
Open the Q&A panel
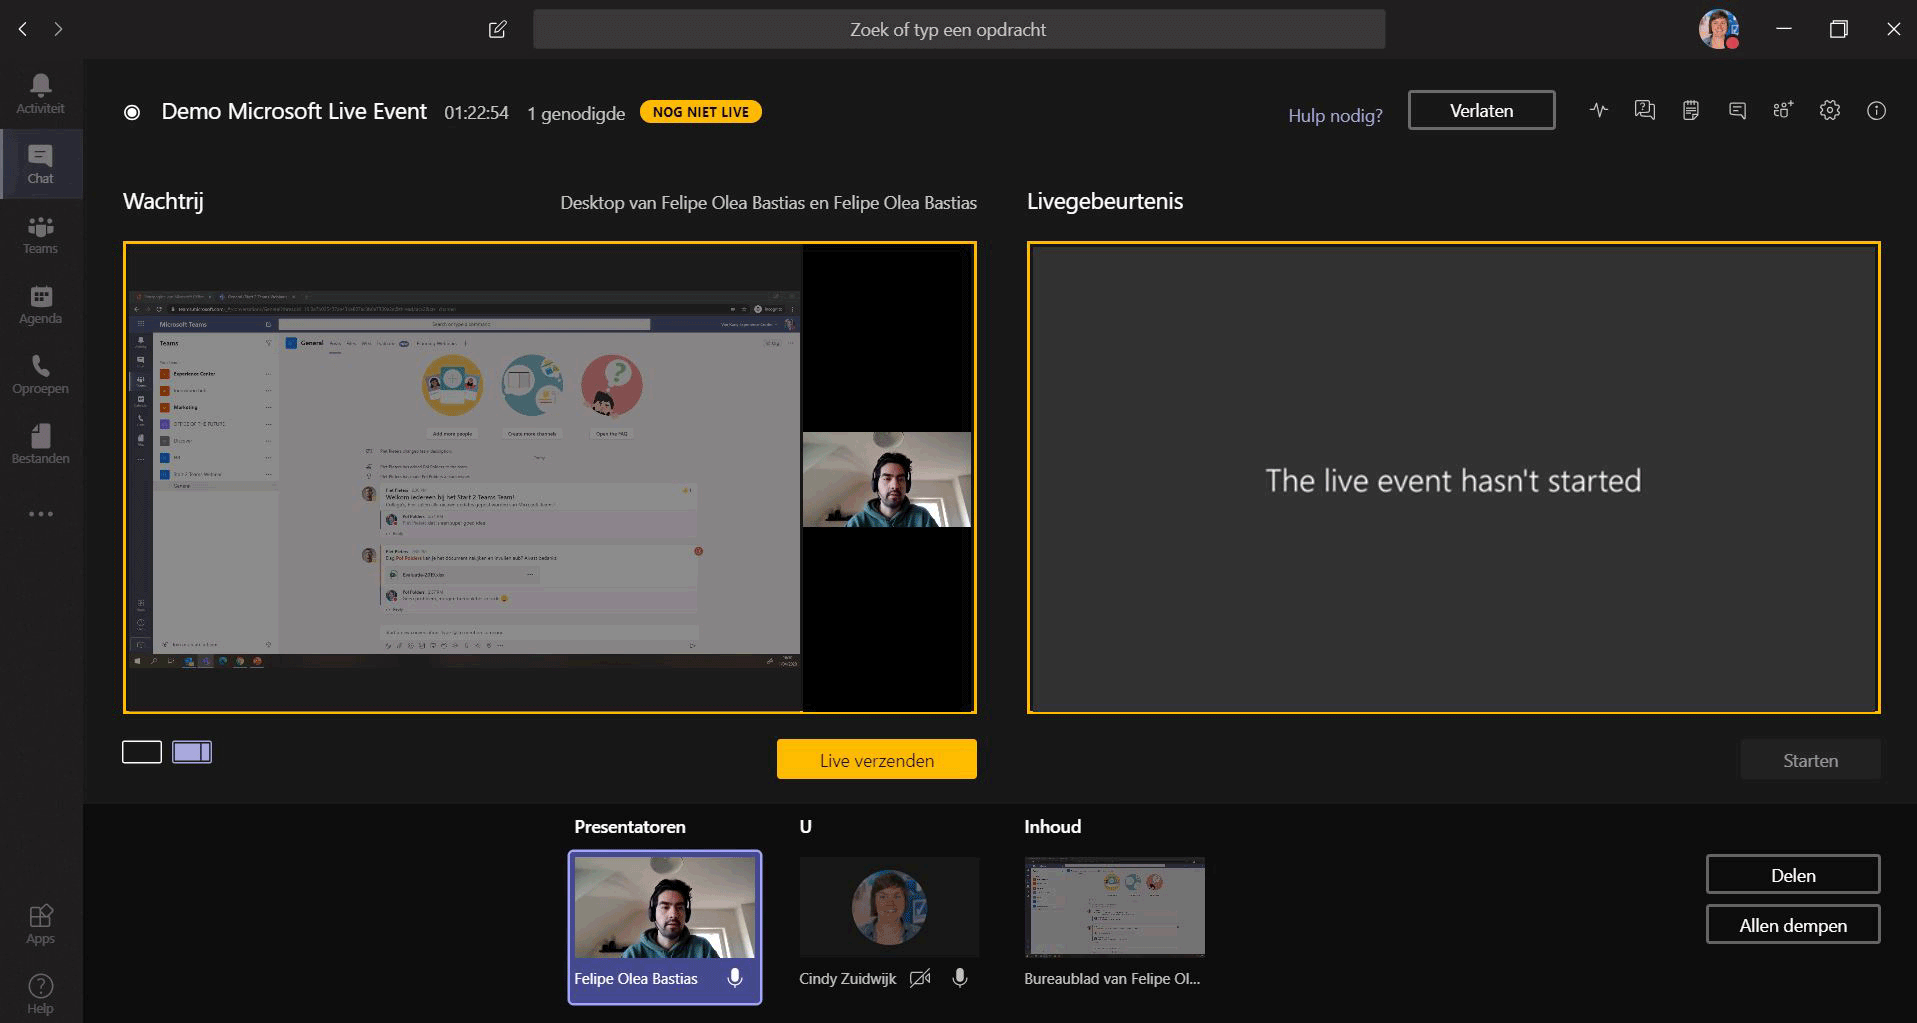(x=1645, y=110)
